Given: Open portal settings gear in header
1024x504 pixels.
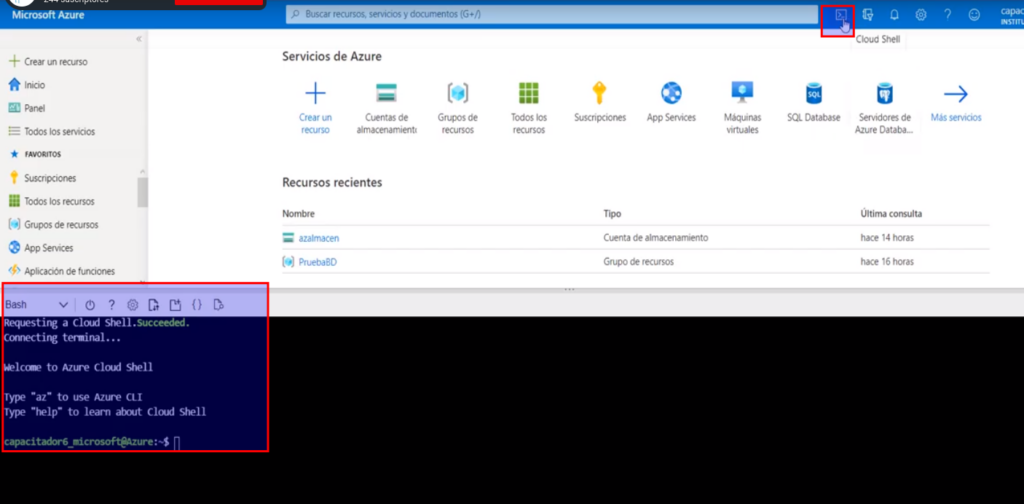Looking at the screenshot, I should click(x=921, y=14).
